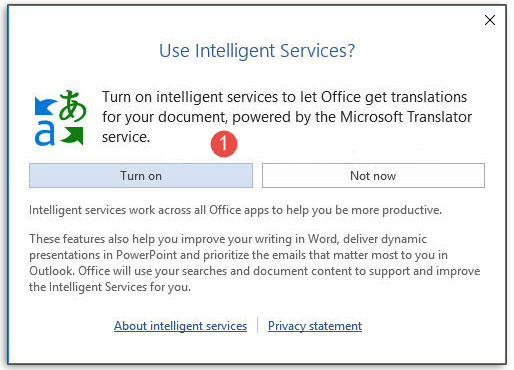
Task: Click the words Microsoft Translator in the description
Action: coord(406,117)
